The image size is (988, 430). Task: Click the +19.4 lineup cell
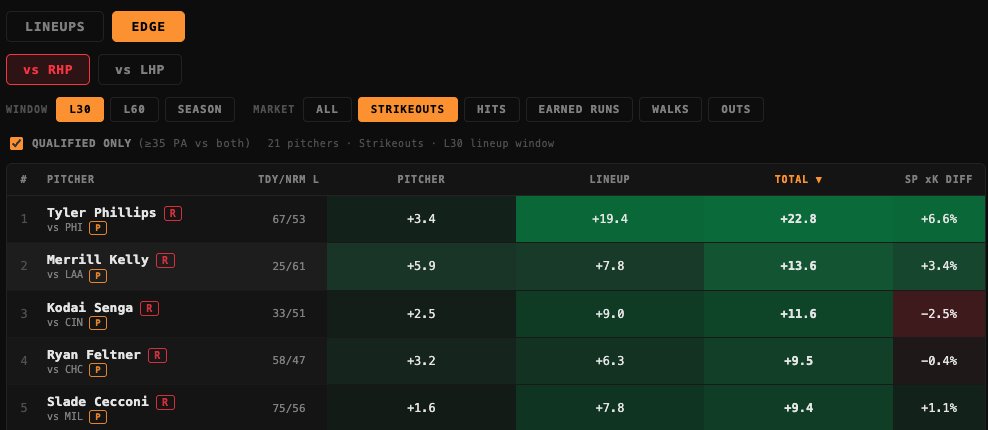pyautogui.click(x=609, y=219)
